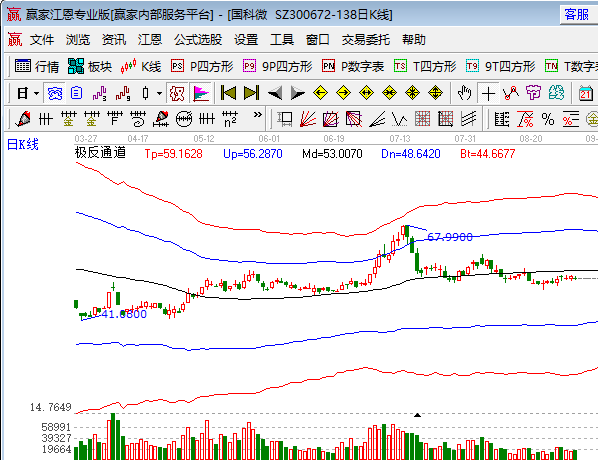This screenshot has width=598, height=460.
Task: Click the plain percent sign icon
Action: (548, 119)
